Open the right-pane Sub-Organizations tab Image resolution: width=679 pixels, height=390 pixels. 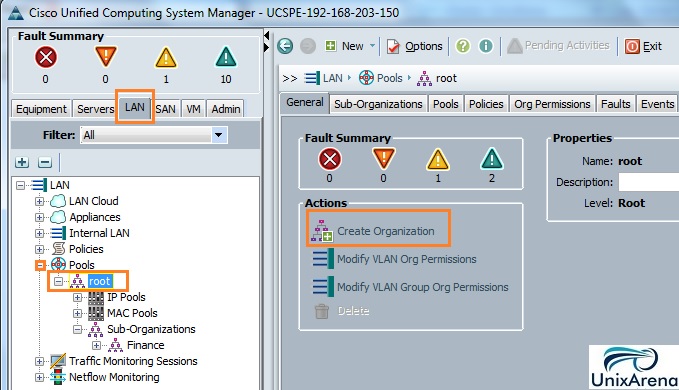coord(378,104)
